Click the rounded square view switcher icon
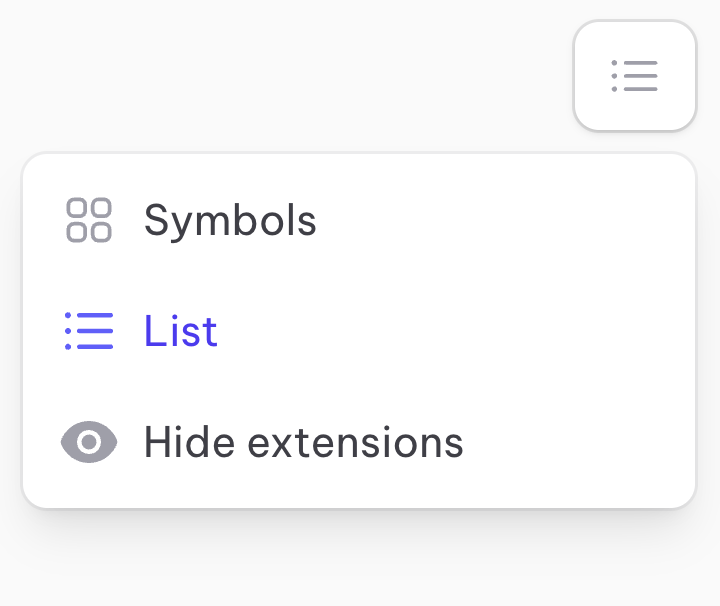 tap(634, 76)
